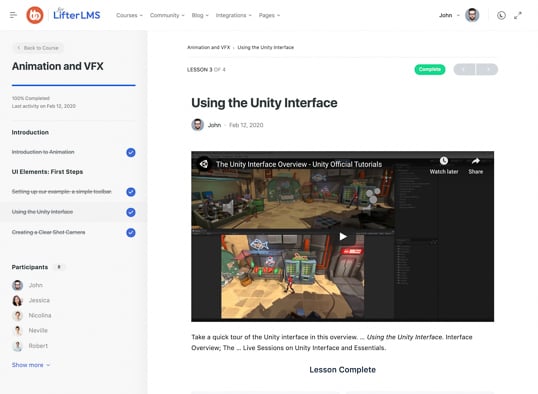
Task: Click checkmark for Setting up example lesson
Action: point(131,192)
